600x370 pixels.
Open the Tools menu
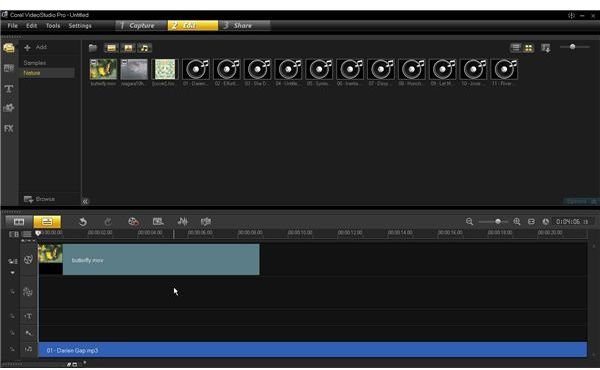[53, 26]
